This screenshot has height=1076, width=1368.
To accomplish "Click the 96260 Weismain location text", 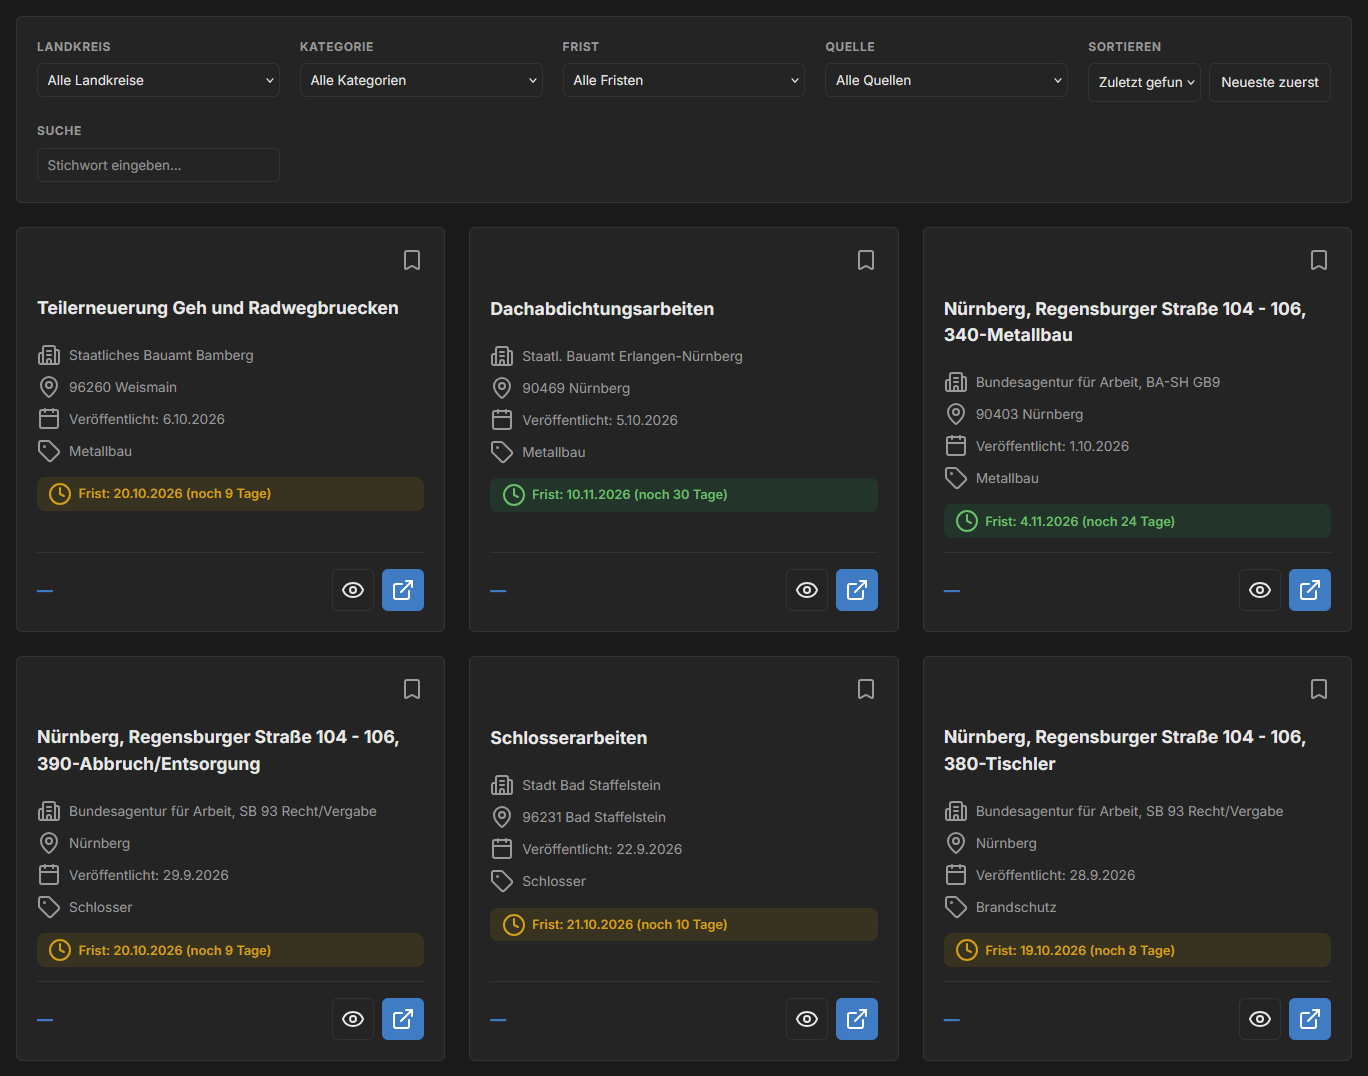I will [123, 387].
